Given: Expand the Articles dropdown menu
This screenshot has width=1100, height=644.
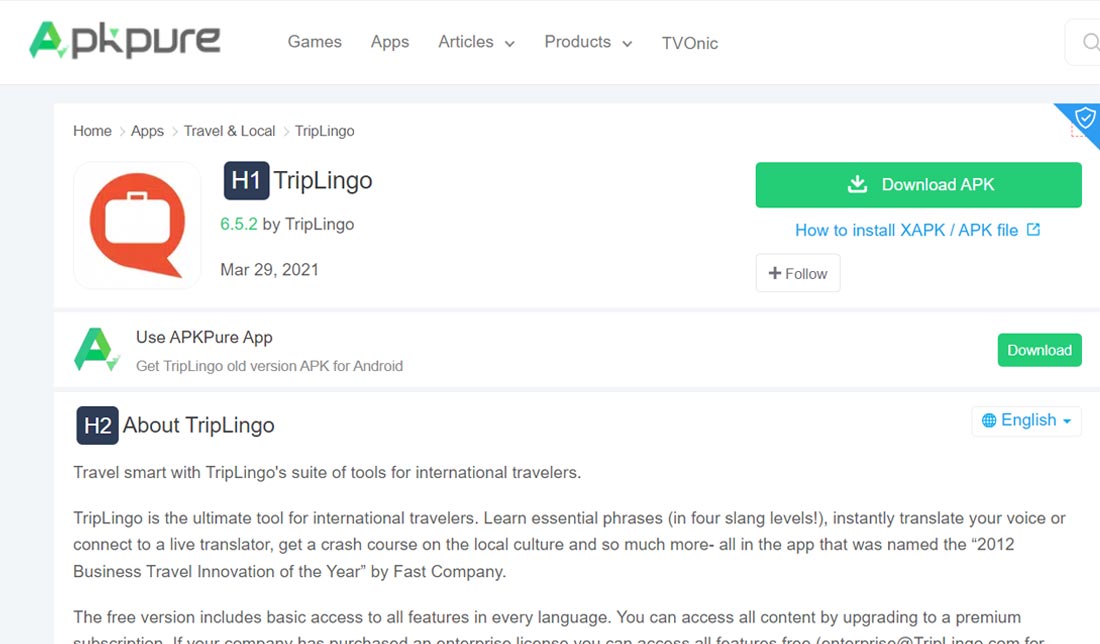Looking at the screenshot, I should (476, 42).
